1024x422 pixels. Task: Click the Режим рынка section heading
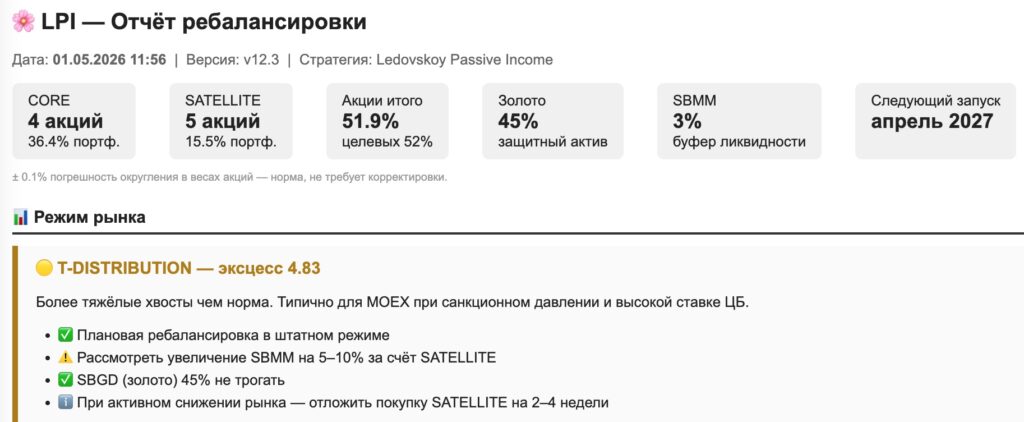[89, 218]
